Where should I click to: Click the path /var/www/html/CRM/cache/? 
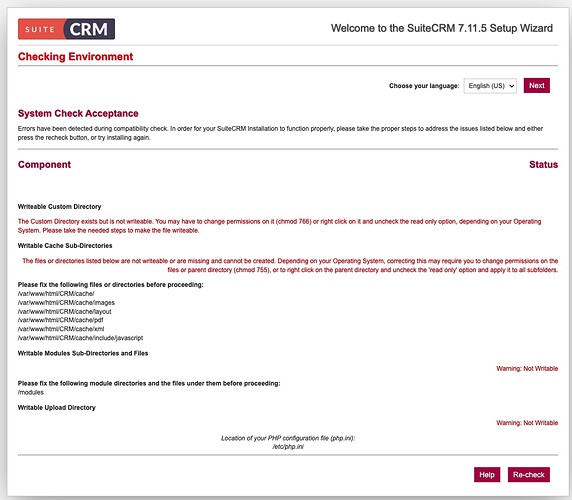click(56, 294)
